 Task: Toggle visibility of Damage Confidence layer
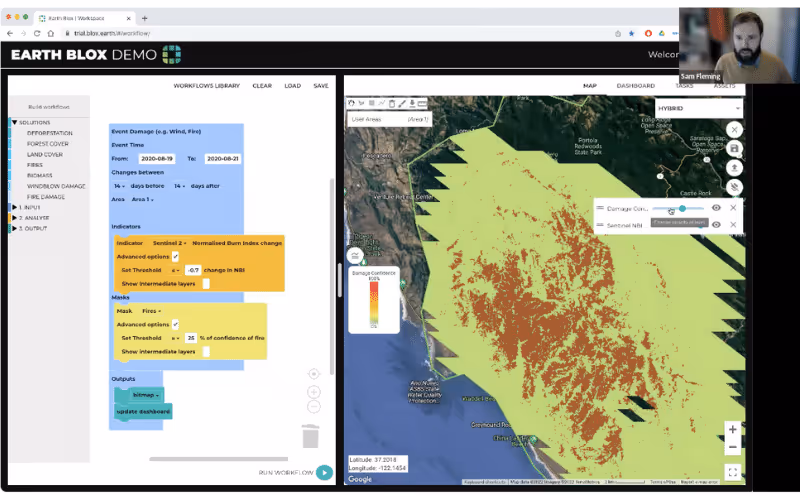coord(716,208)
